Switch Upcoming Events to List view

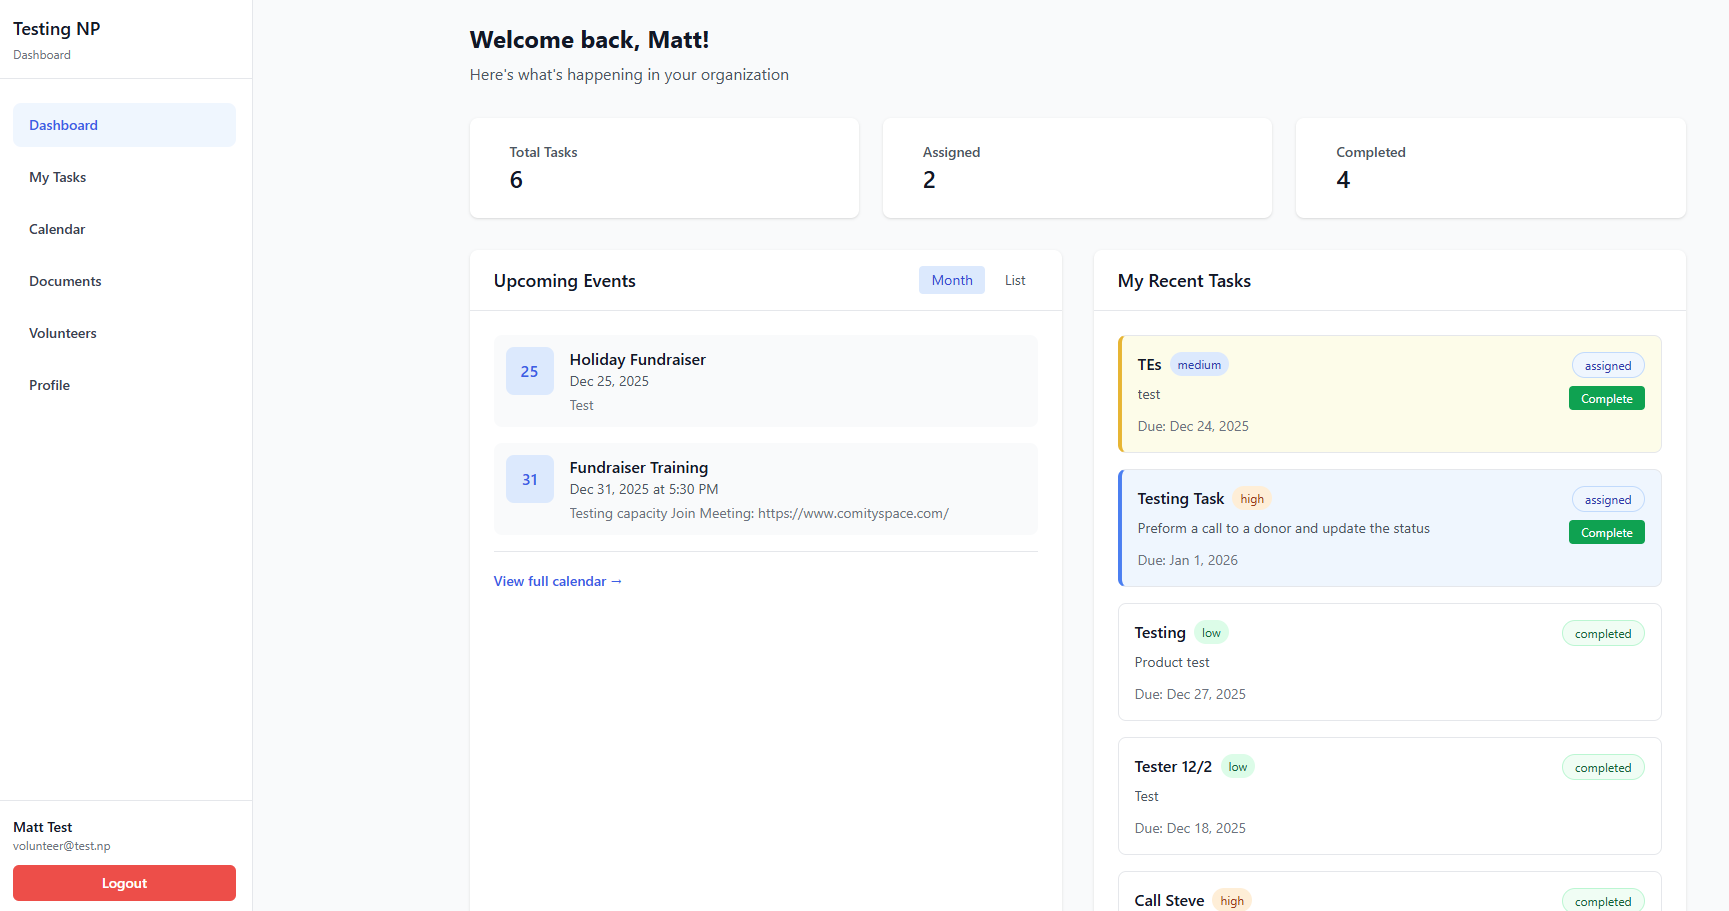1014,280
